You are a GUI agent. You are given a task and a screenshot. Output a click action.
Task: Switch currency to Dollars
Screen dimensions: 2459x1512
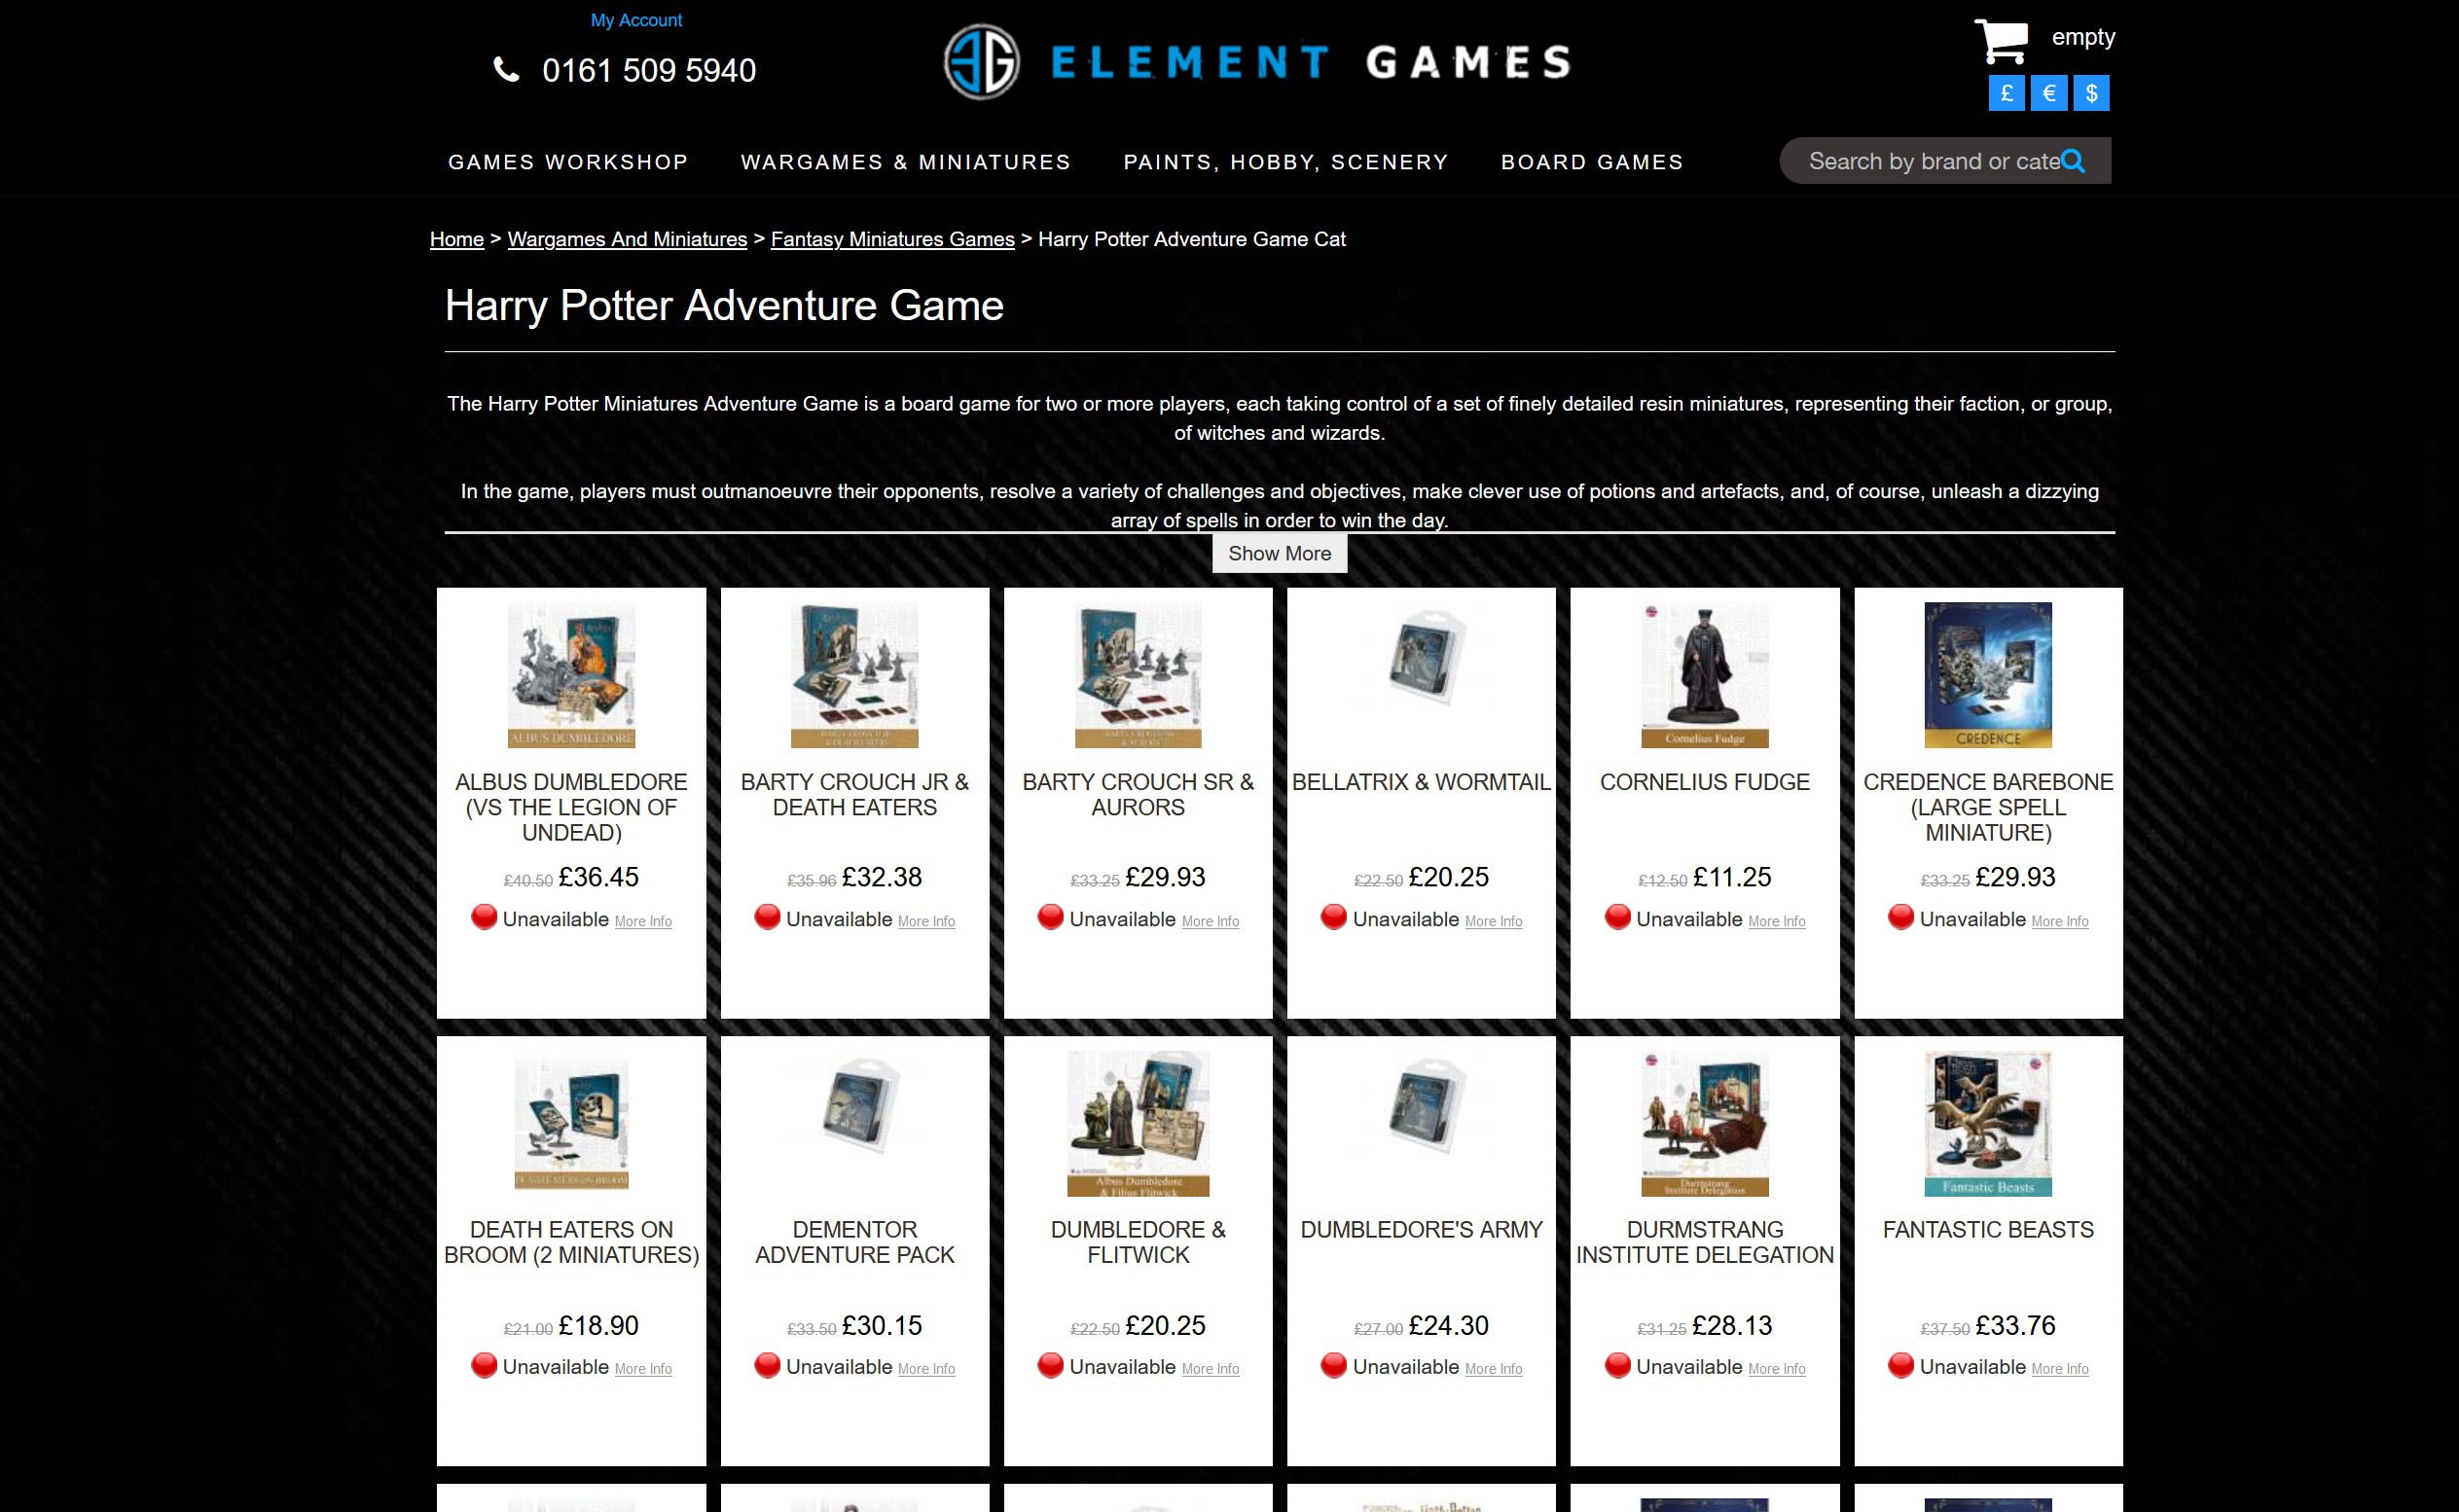pos(2091,92)
